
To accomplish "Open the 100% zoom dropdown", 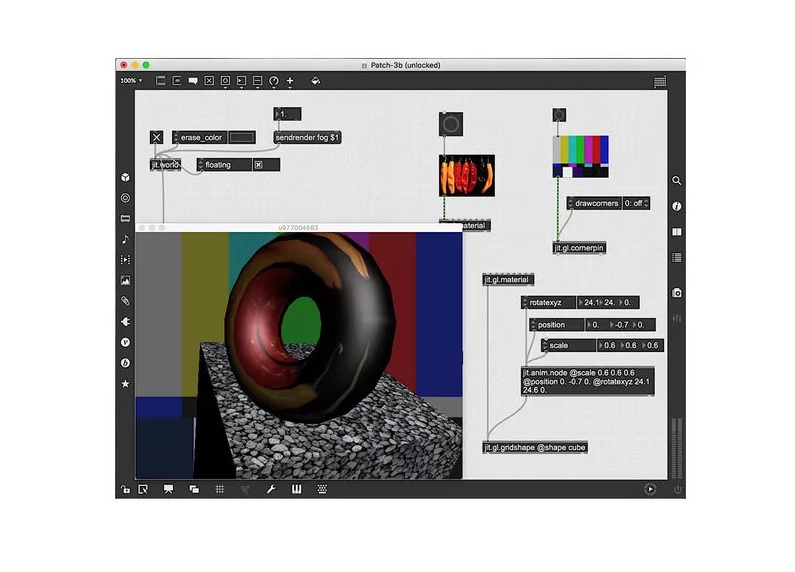I will click(131, 81).
